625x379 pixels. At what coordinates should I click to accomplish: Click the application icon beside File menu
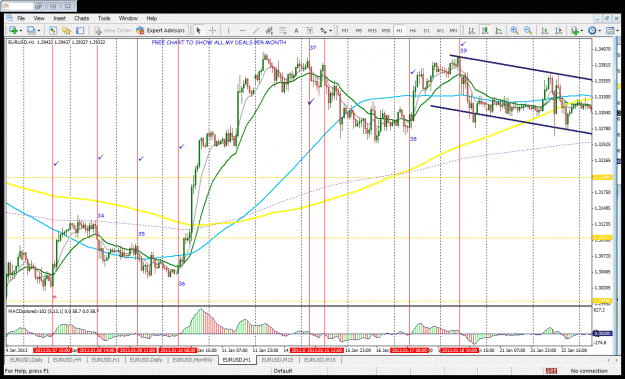tap(10, 18)
